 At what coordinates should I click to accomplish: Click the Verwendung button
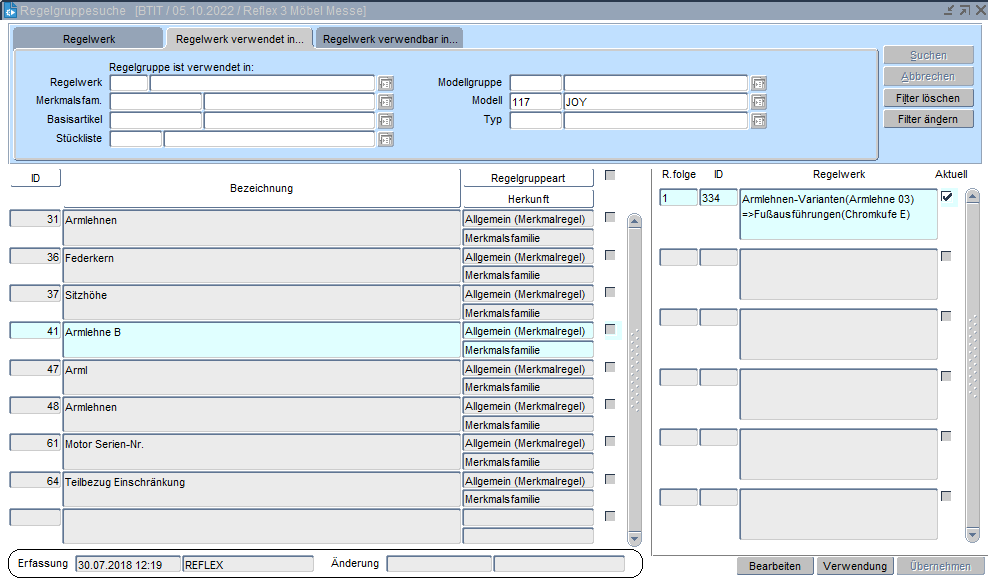pyautogui.click(x=855, y=566)
